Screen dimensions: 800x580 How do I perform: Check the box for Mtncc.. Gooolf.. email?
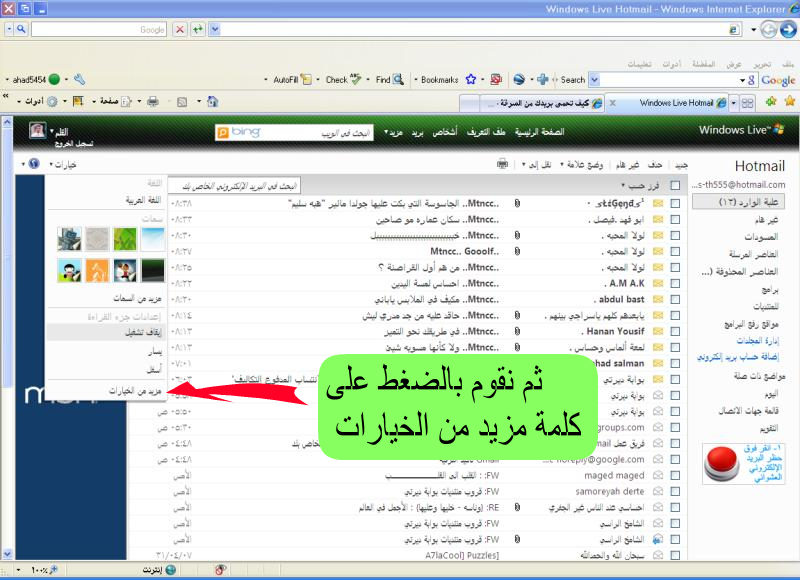(x=675, y=251)
